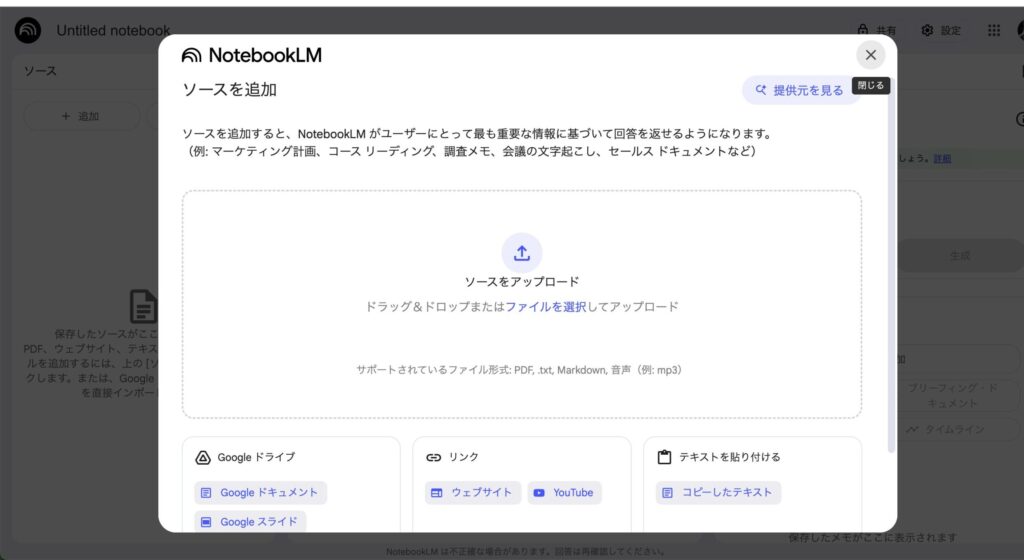Image resolution: width=1024 pixels, height=560 pixels.
Task: Click the Google Drive triangle icon
Action: click(203, 458)
